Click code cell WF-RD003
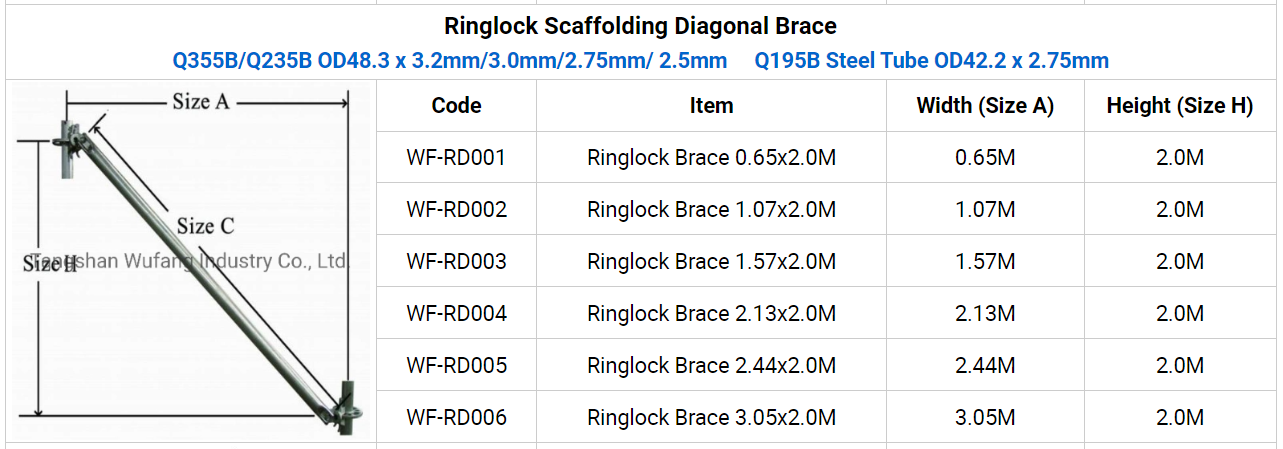This screenshot has height=449, width=1283. click(x=456, y=261)
